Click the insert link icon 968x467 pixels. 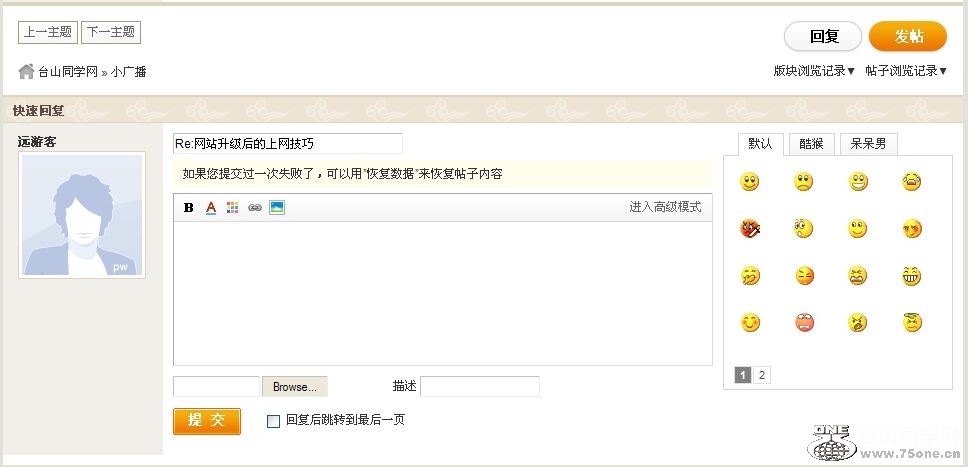(x=254, y=208)
